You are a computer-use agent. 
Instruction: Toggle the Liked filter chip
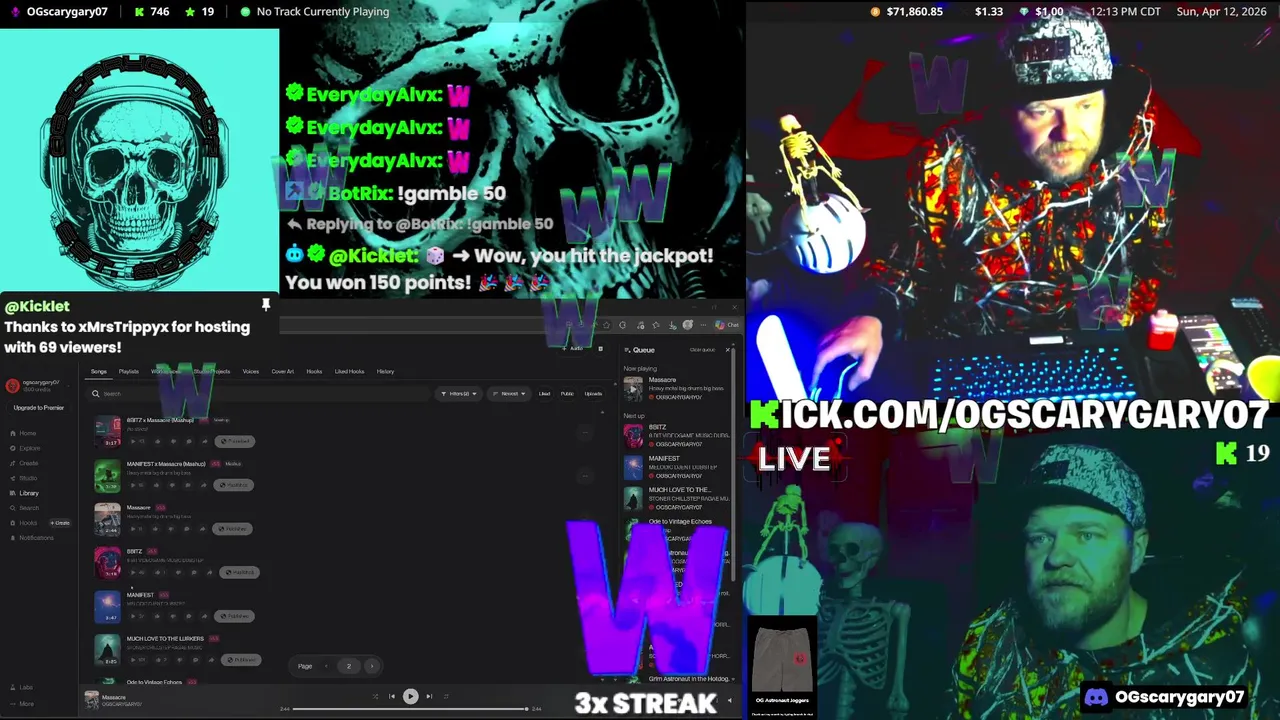544,393
